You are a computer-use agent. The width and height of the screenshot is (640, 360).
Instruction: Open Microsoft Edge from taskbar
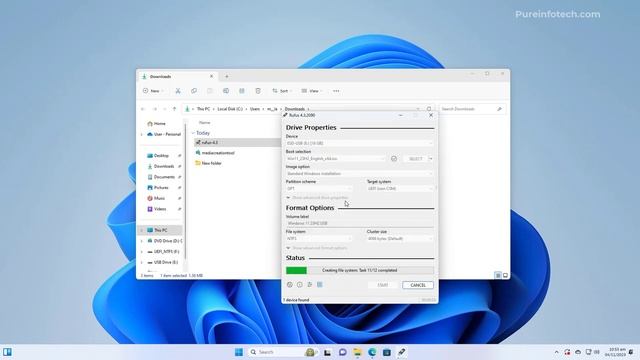[372, 352]
